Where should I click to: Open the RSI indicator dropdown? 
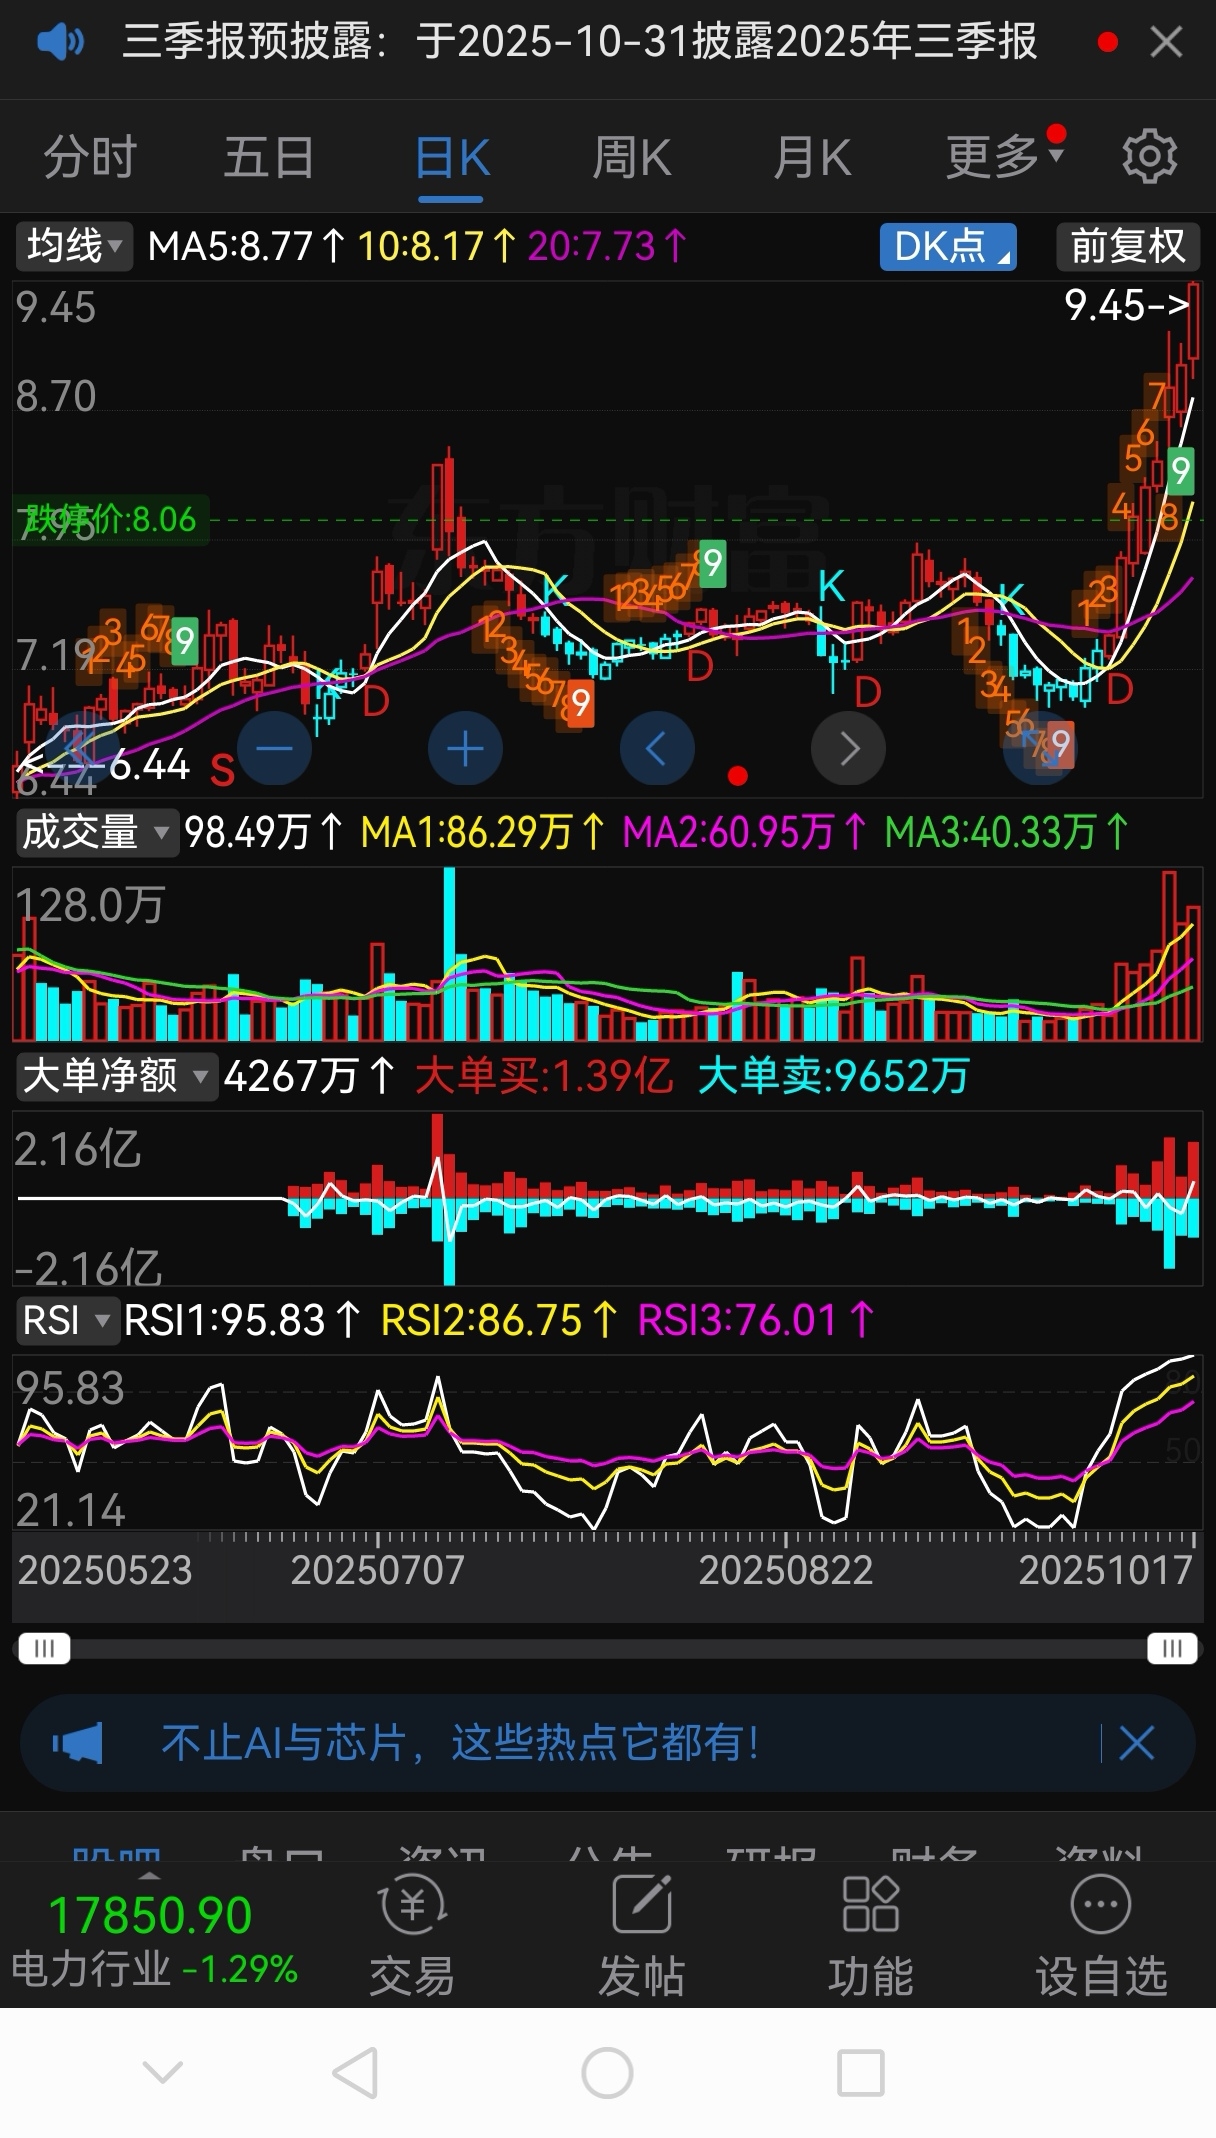point(67,1320)
